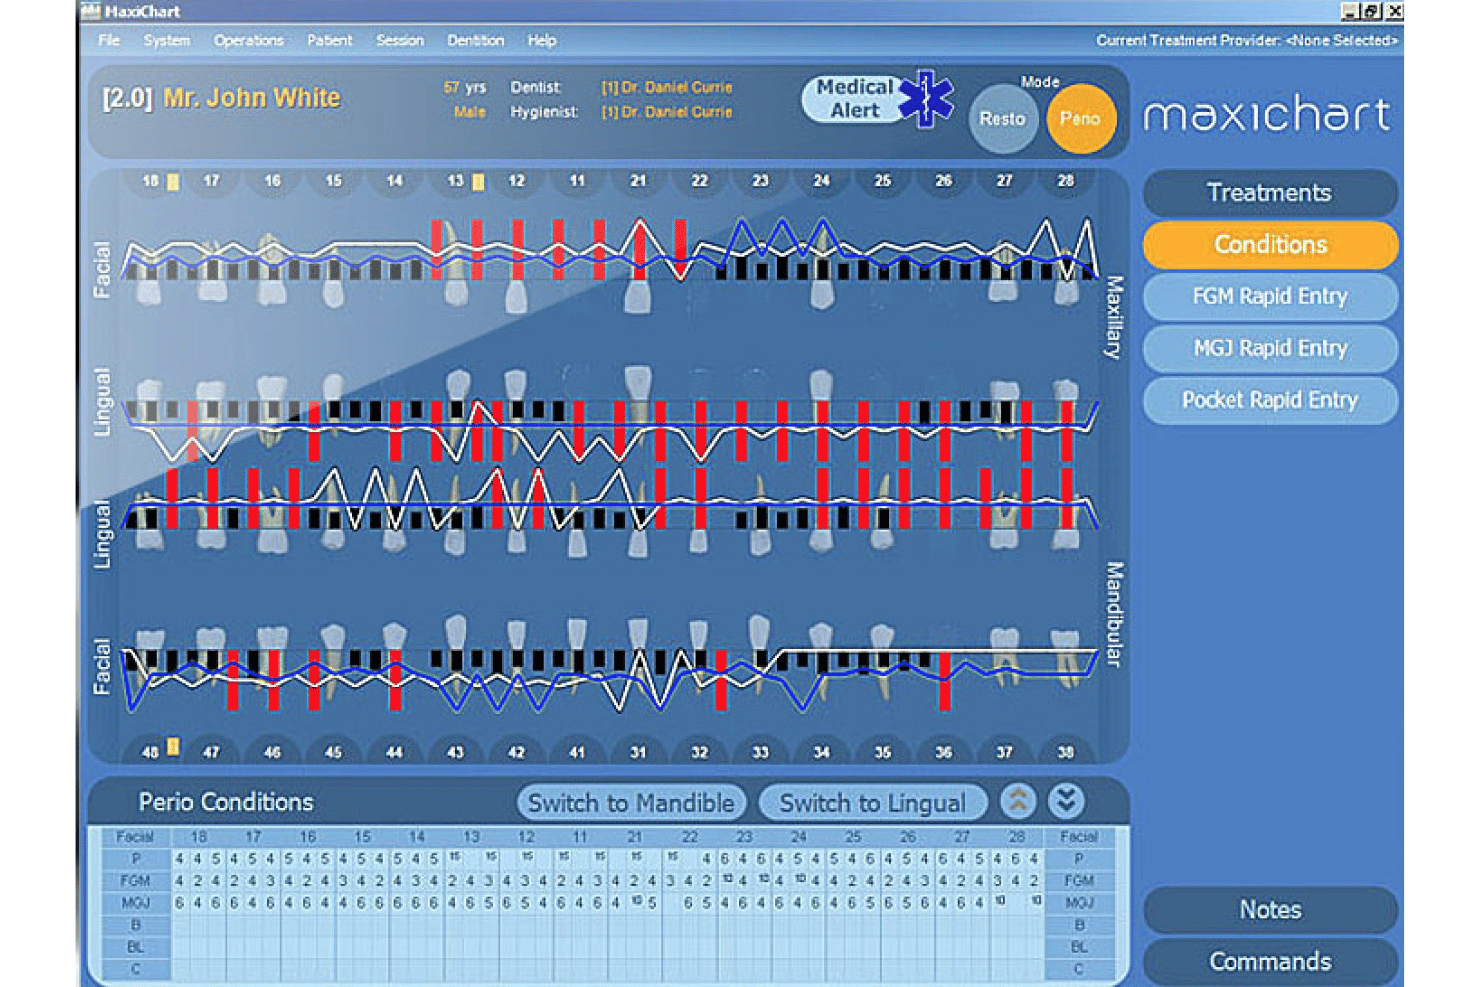Click the left P row header
The width and height of the screenshot is (1480, 987).
point(136,859)
